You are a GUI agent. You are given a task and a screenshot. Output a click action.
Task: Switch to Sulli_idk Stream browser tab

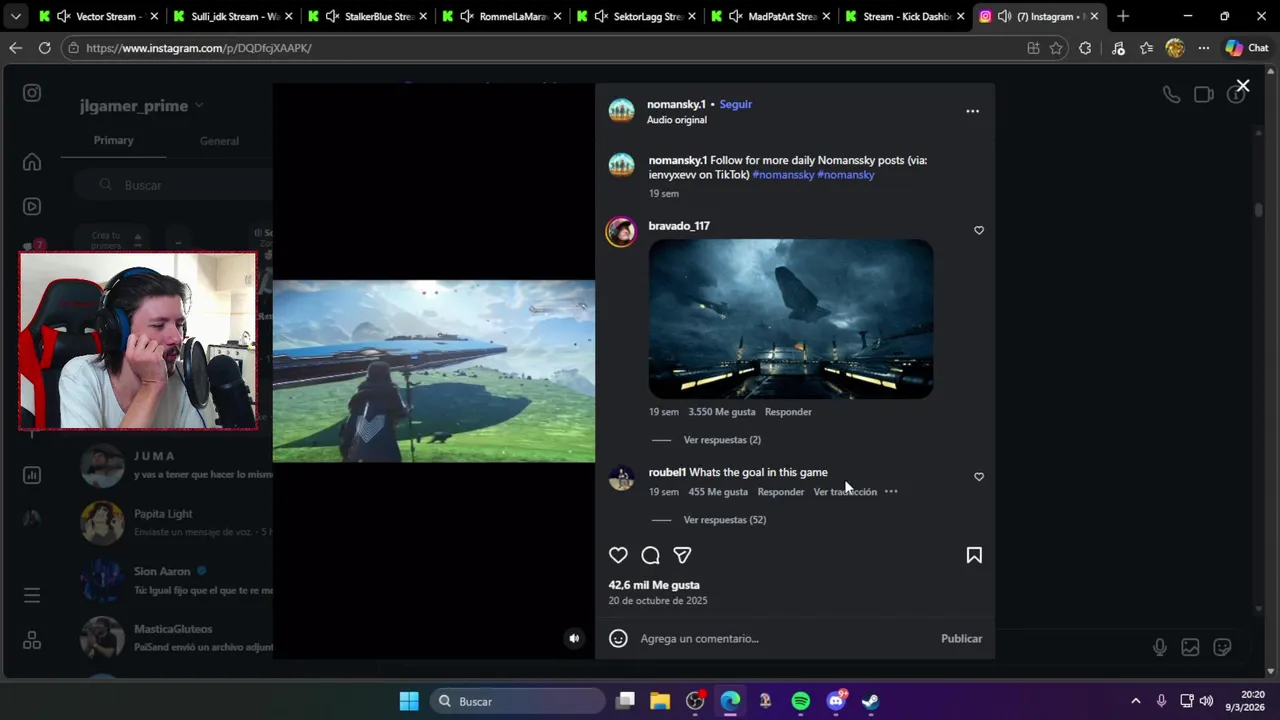click(232, 16)
